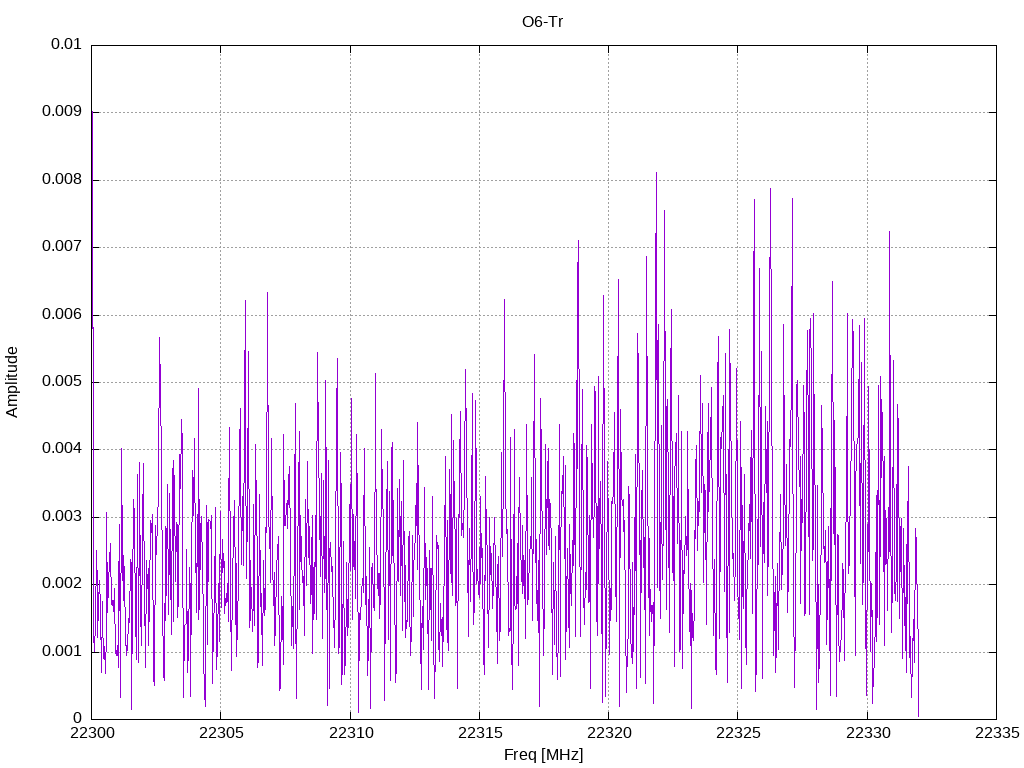This screenshot has width=1024, height=768.
Task: Click y-axis tick label 0.003
Action: point(62,517)
